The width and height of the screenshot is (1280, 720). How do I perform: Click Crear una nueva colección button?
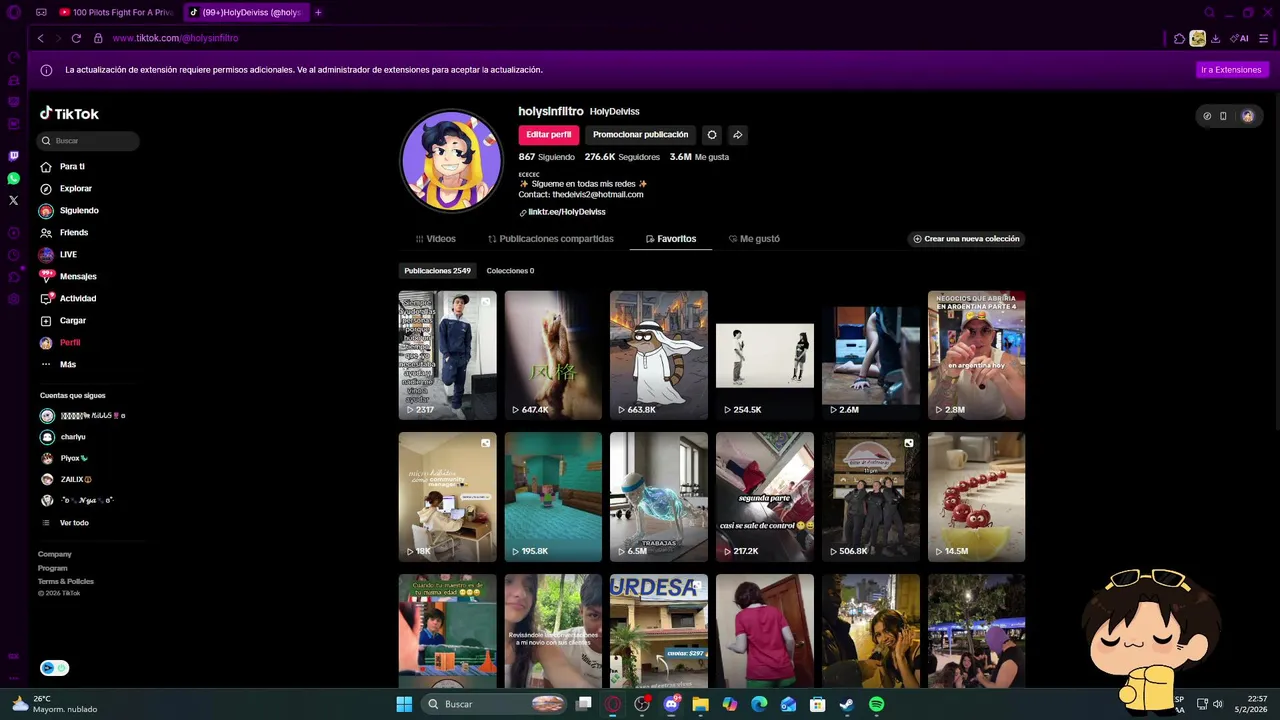pos(966,239)
